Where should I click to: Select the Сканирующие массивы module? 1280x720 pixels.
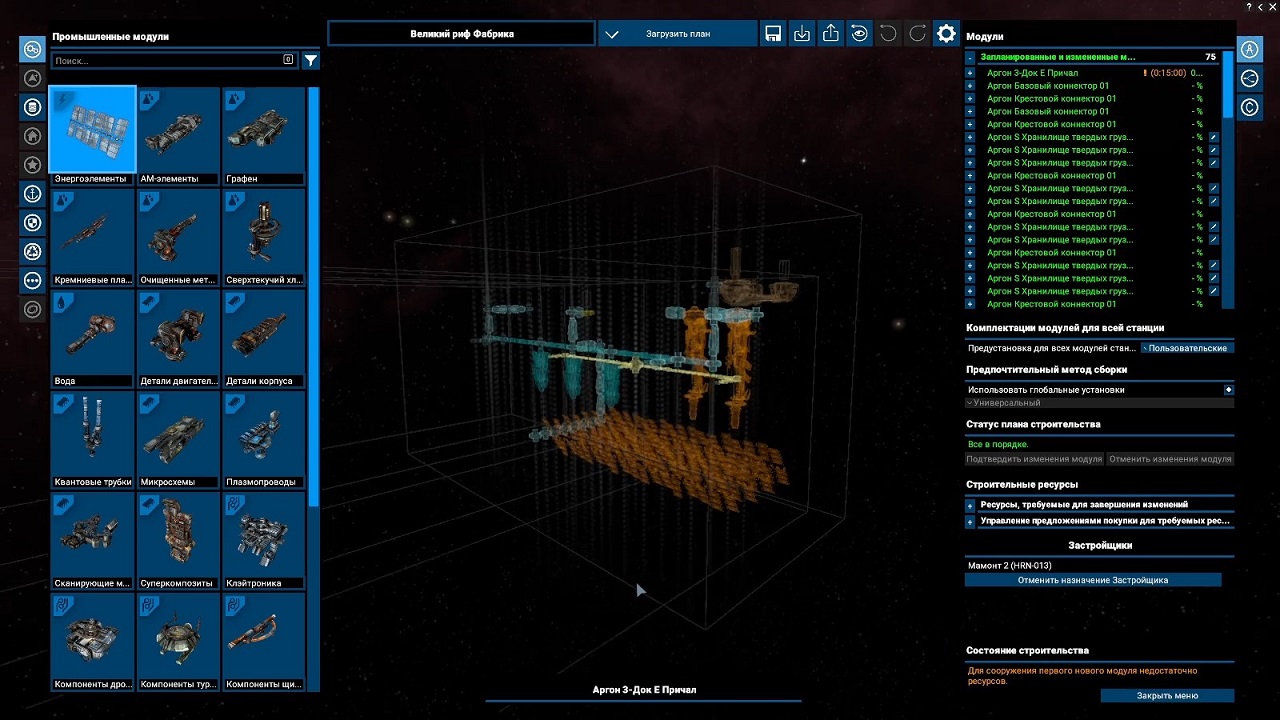point(93,540)
